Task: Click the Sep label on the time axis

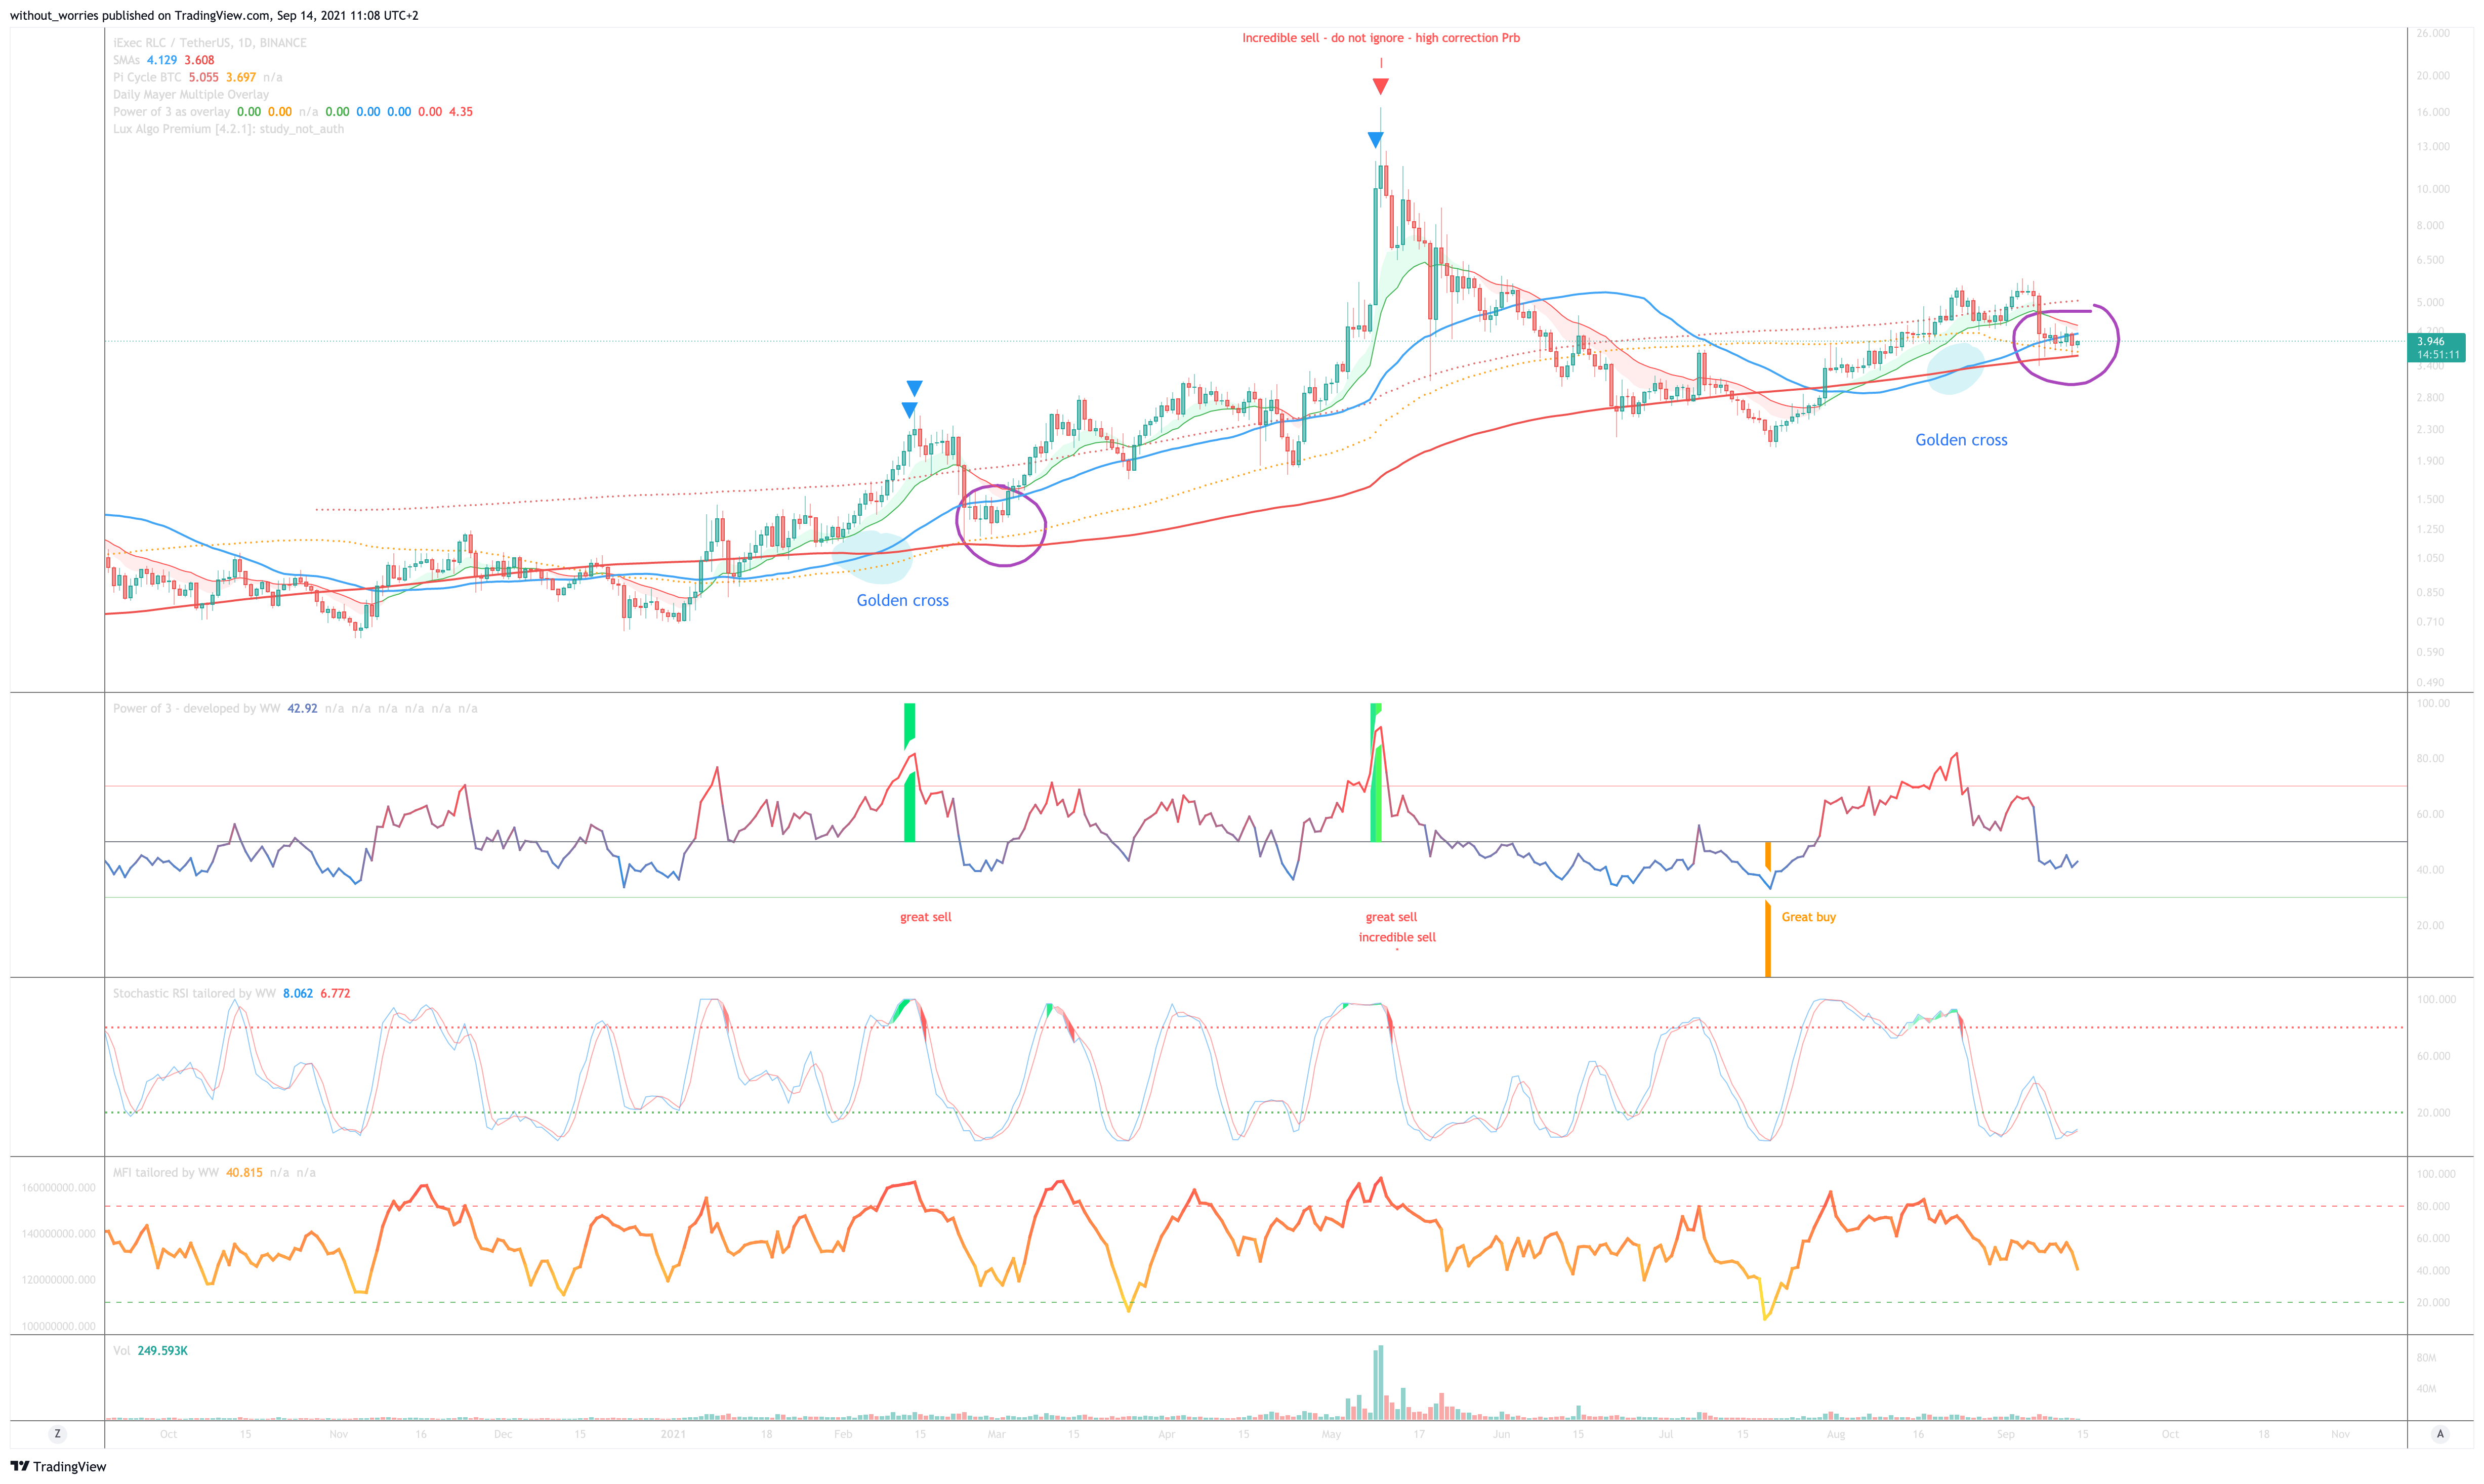Action: tap(2005, 1434)
